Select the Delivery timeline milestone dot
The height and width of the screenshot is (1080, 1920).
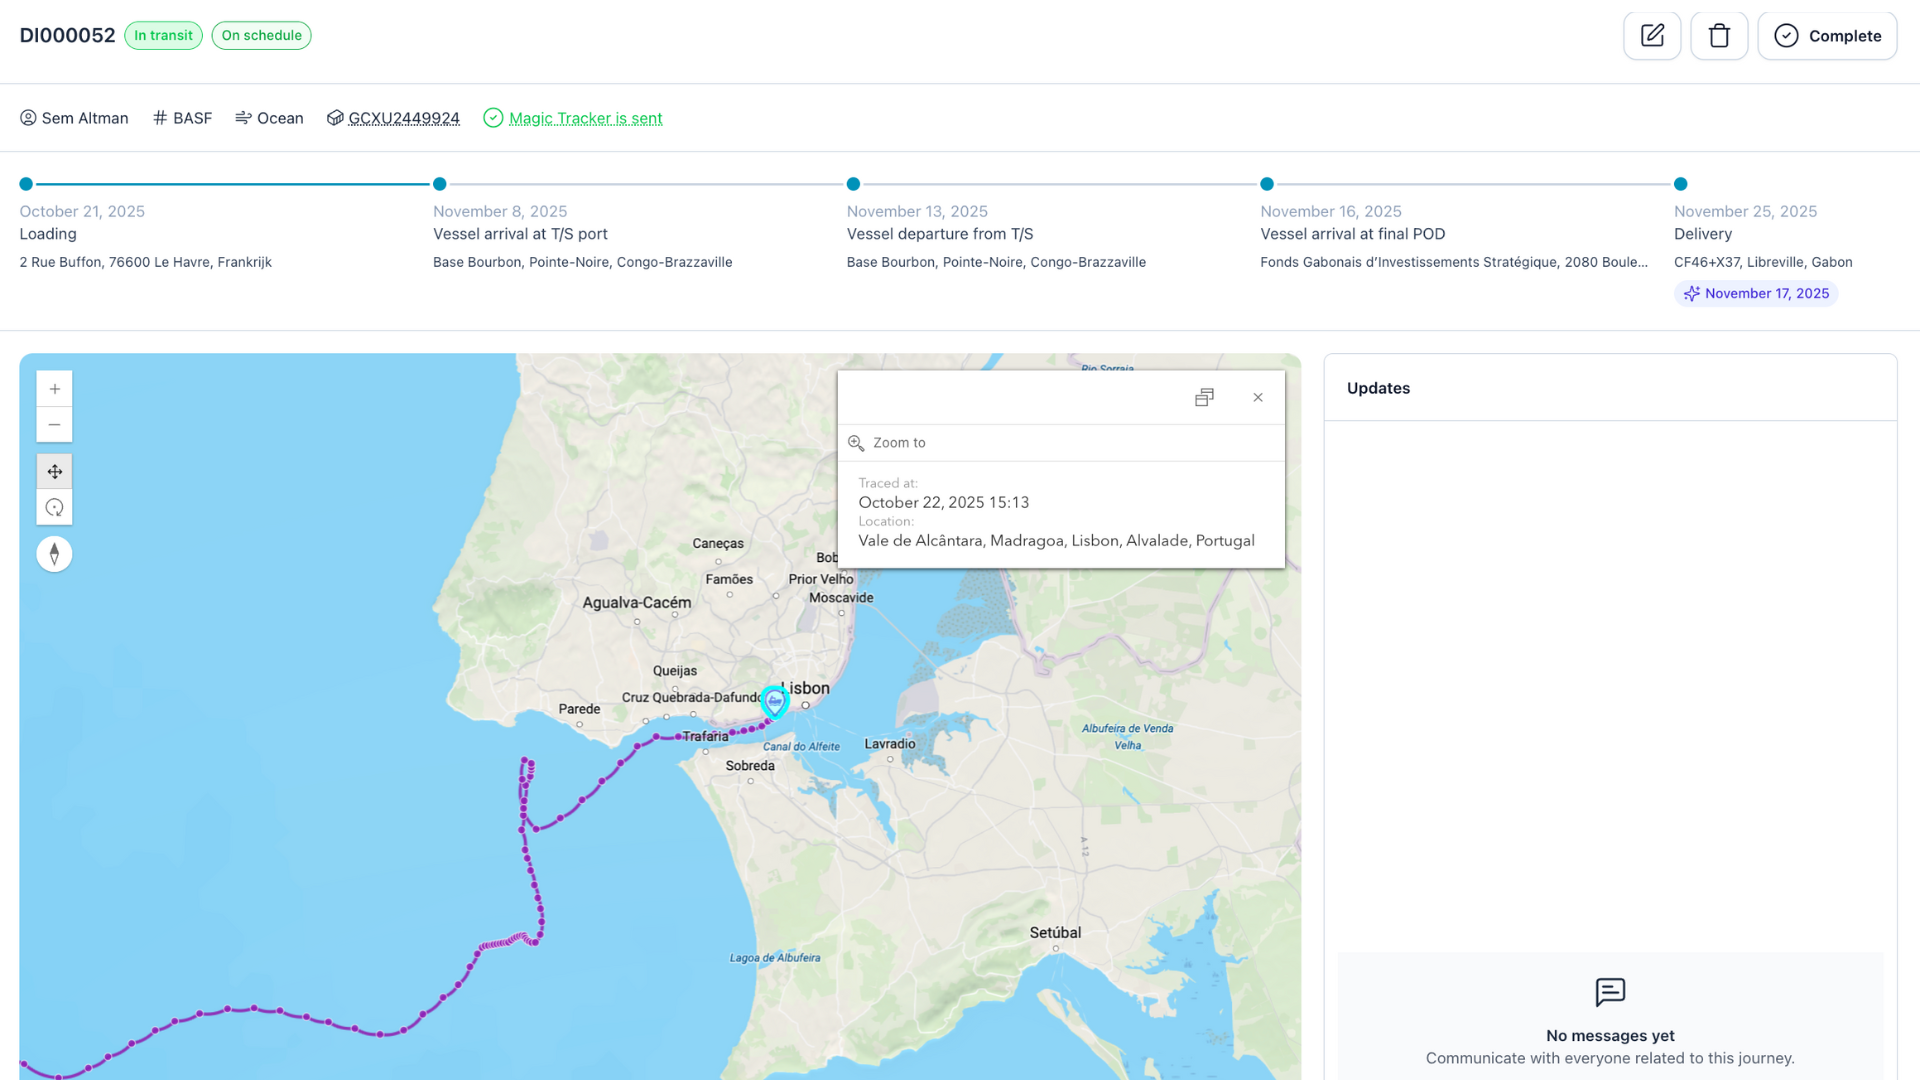[x=1681, y=184]
